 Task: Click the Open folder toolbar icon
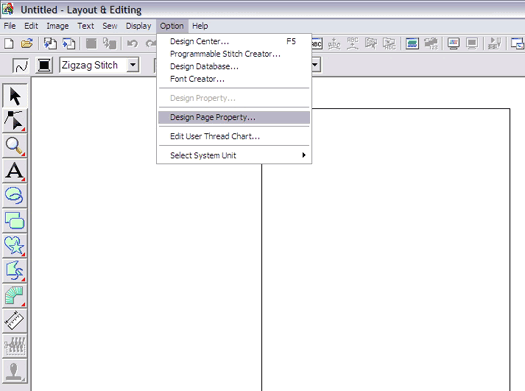[x=27, y=44]
